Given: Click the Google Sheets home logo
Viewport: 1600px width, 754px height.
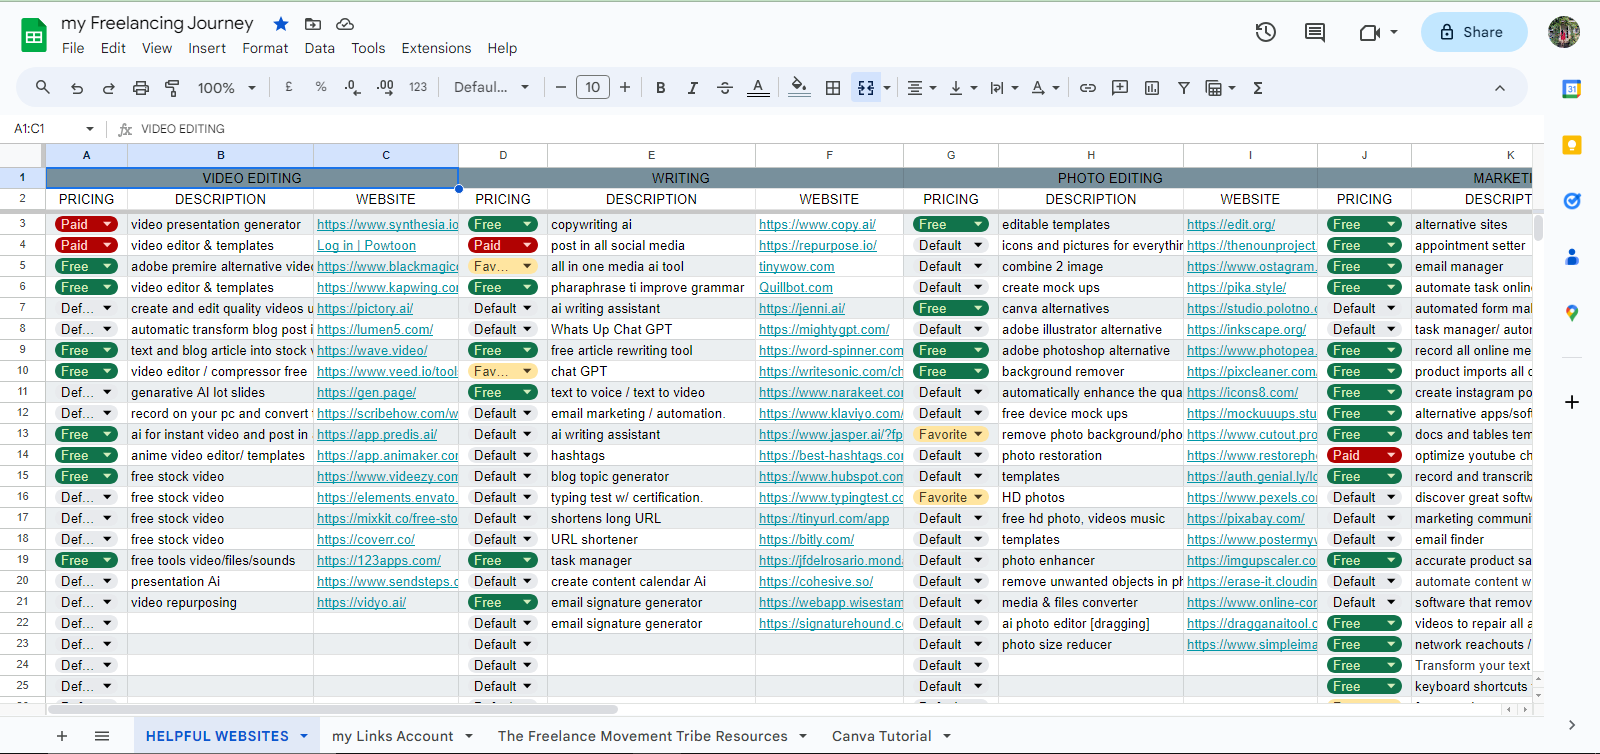Looking at the screenshot, I should point(34,36).
